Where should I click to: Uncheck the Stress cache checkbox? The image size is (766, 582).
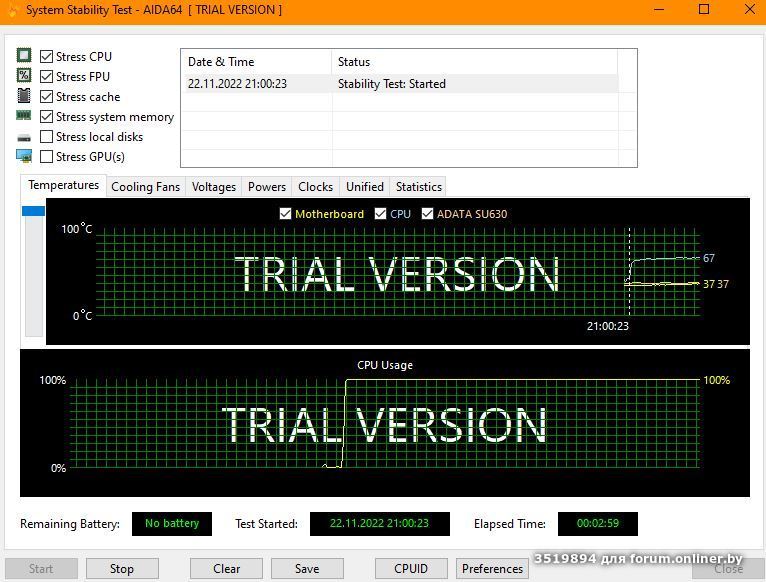tap(46, 97)
